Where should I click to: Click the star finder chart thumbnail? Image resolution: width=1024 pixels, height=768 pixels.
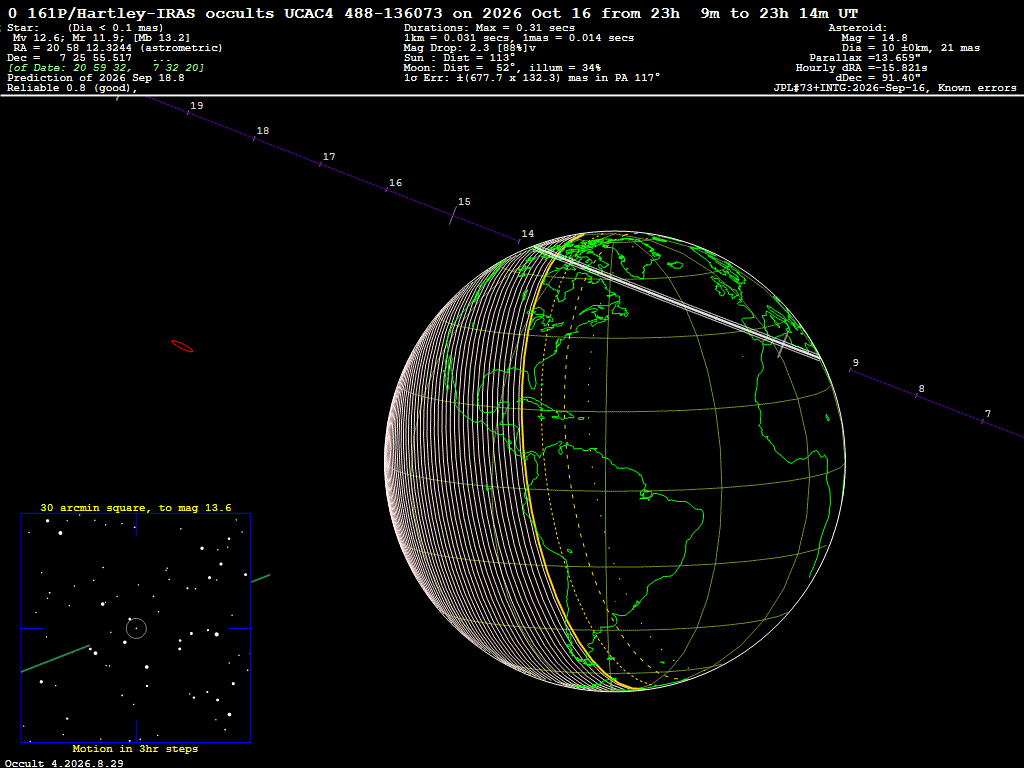point(136,628)
